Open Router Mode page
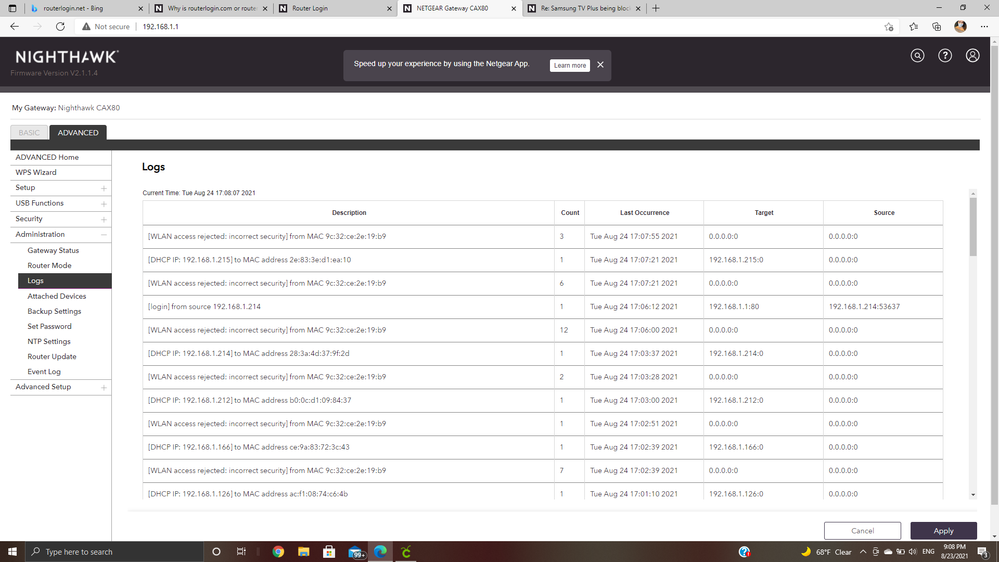 click(x=49, y=266)
